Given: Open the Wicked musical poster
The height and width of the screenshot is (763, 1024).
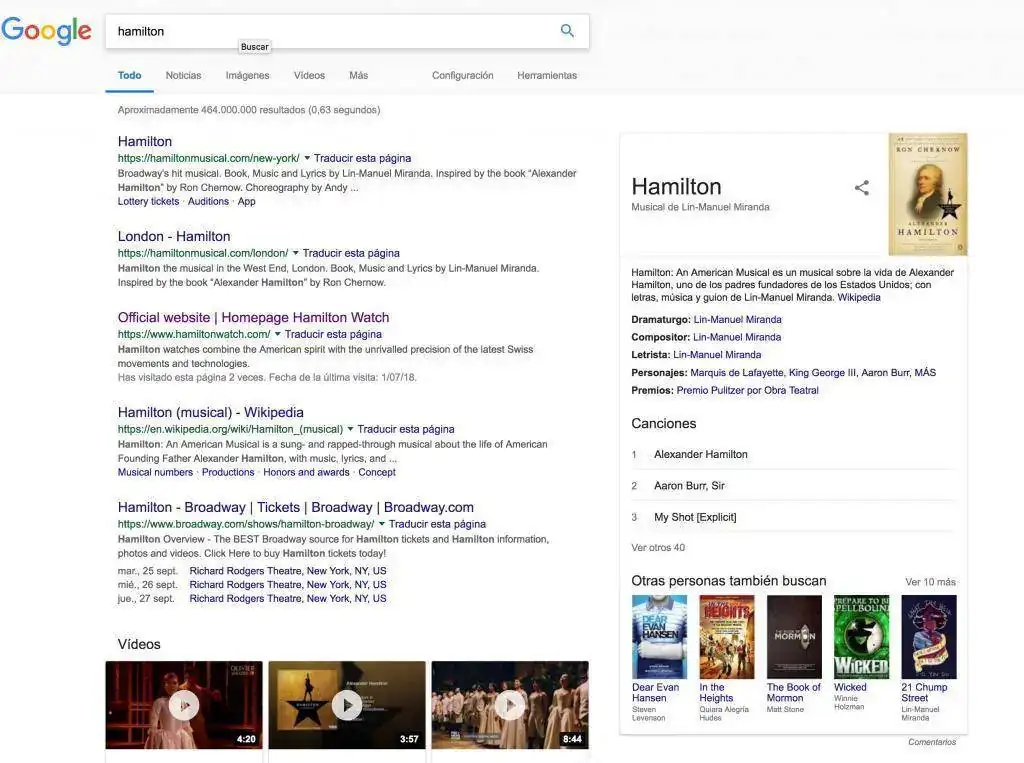Looking at the screenshot, I should pos(861,637).
